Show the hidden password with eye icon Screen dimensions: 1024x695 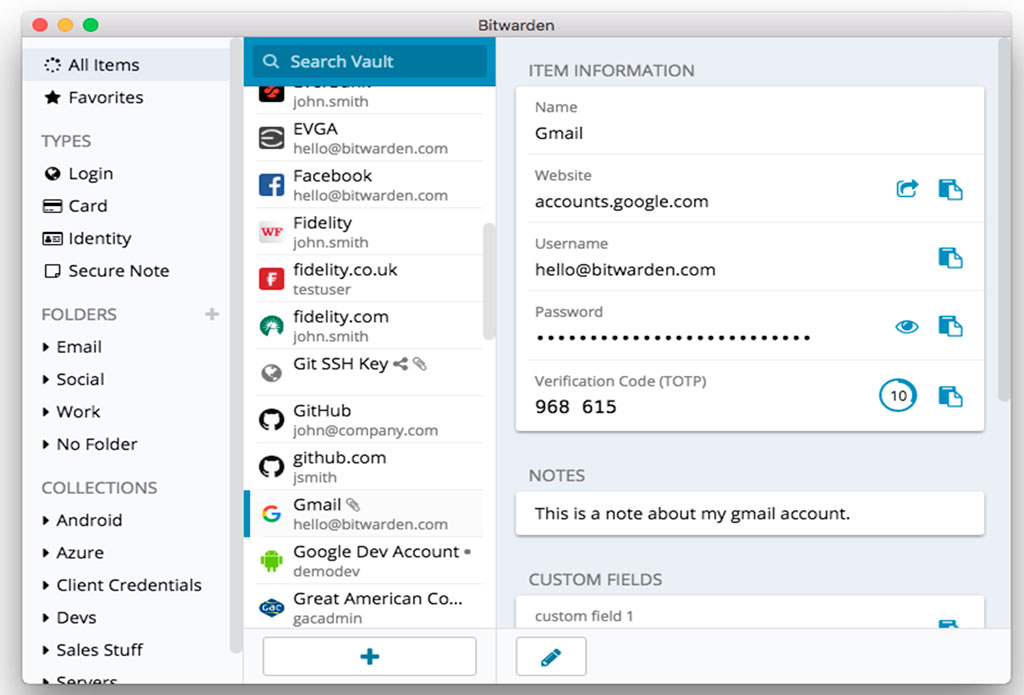coord(906,327)
